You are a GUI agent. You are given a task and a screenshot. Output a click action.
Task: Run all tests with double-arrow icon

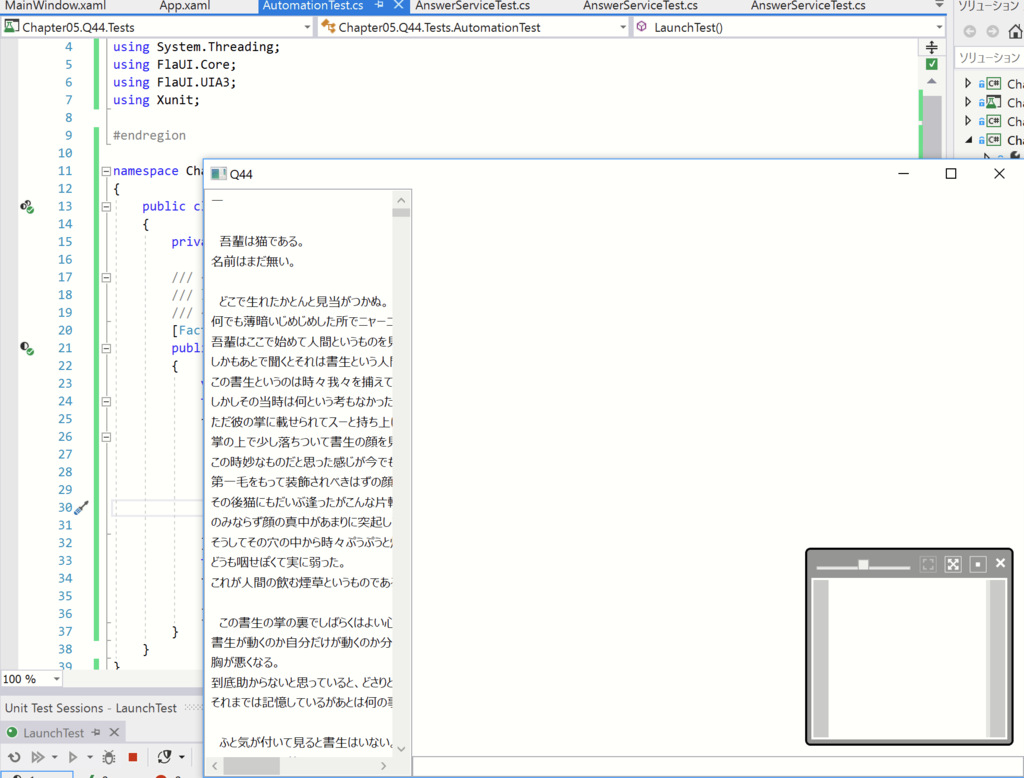[x=38, y=757]
